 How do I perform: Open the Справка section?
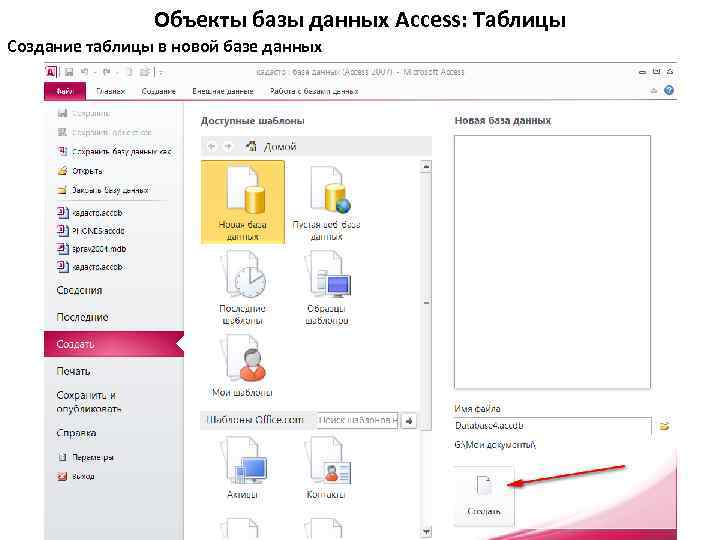[76, 433]
